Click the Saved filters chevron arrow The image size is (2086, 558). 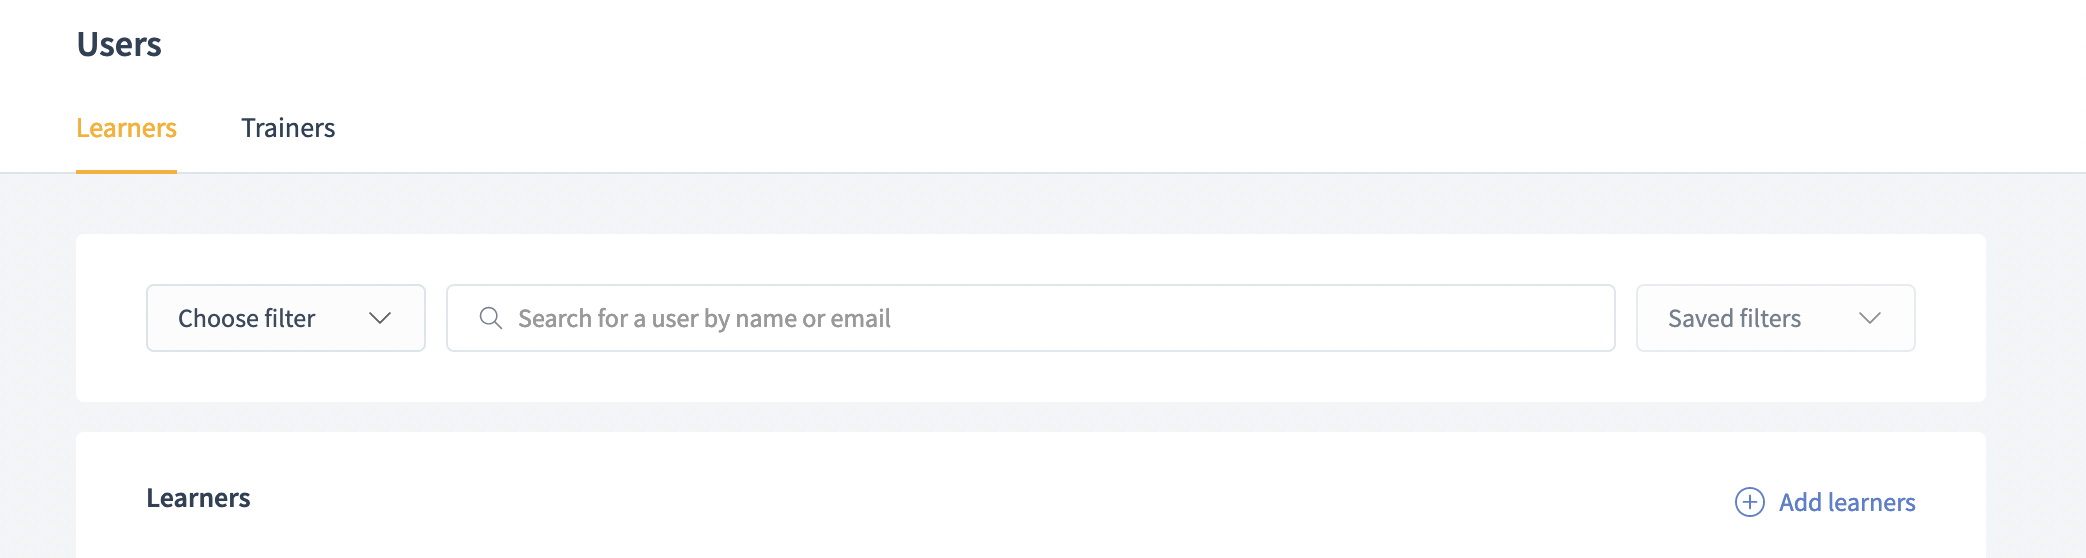(x=1869, y=318)
